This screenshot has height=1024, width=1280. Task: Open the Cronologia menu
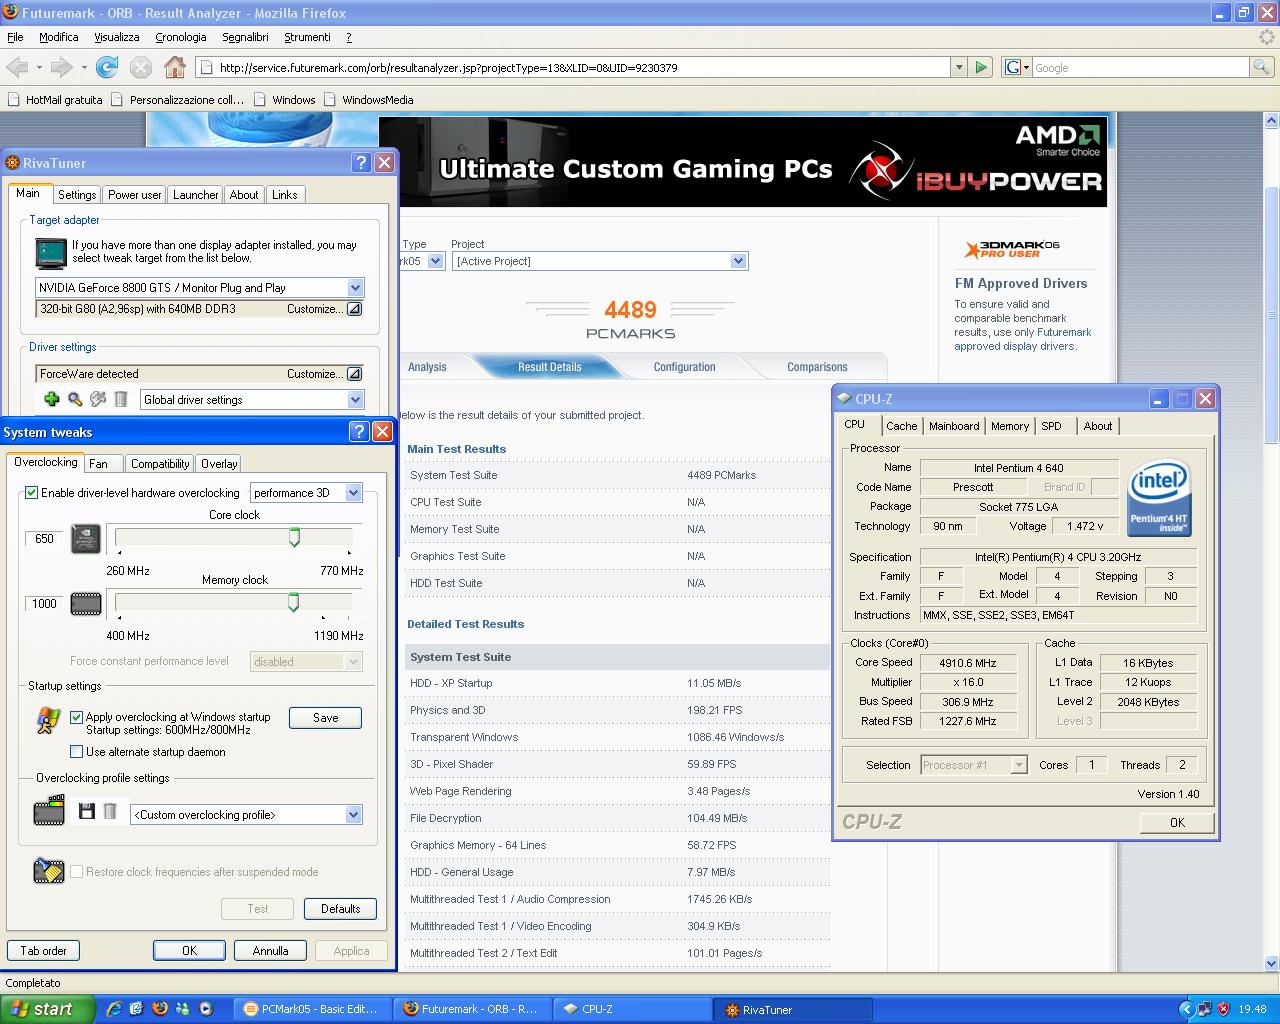click(x=181, y=37)
